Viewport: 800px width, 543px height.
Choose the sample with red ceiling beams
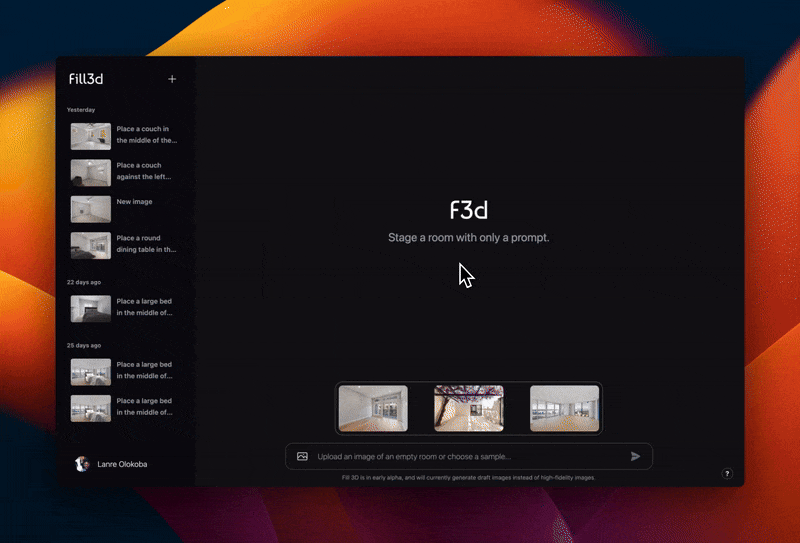point(469,408)
